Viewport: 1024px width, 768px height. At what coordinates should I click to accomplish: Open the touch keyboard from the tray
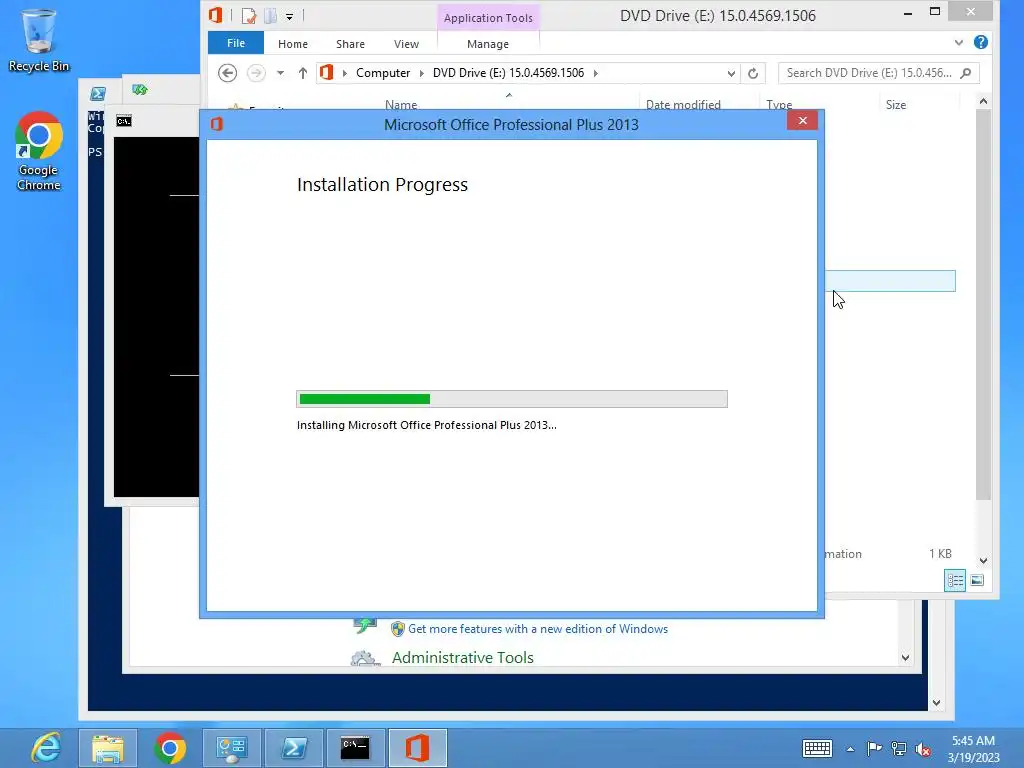[x=817, y=748]
